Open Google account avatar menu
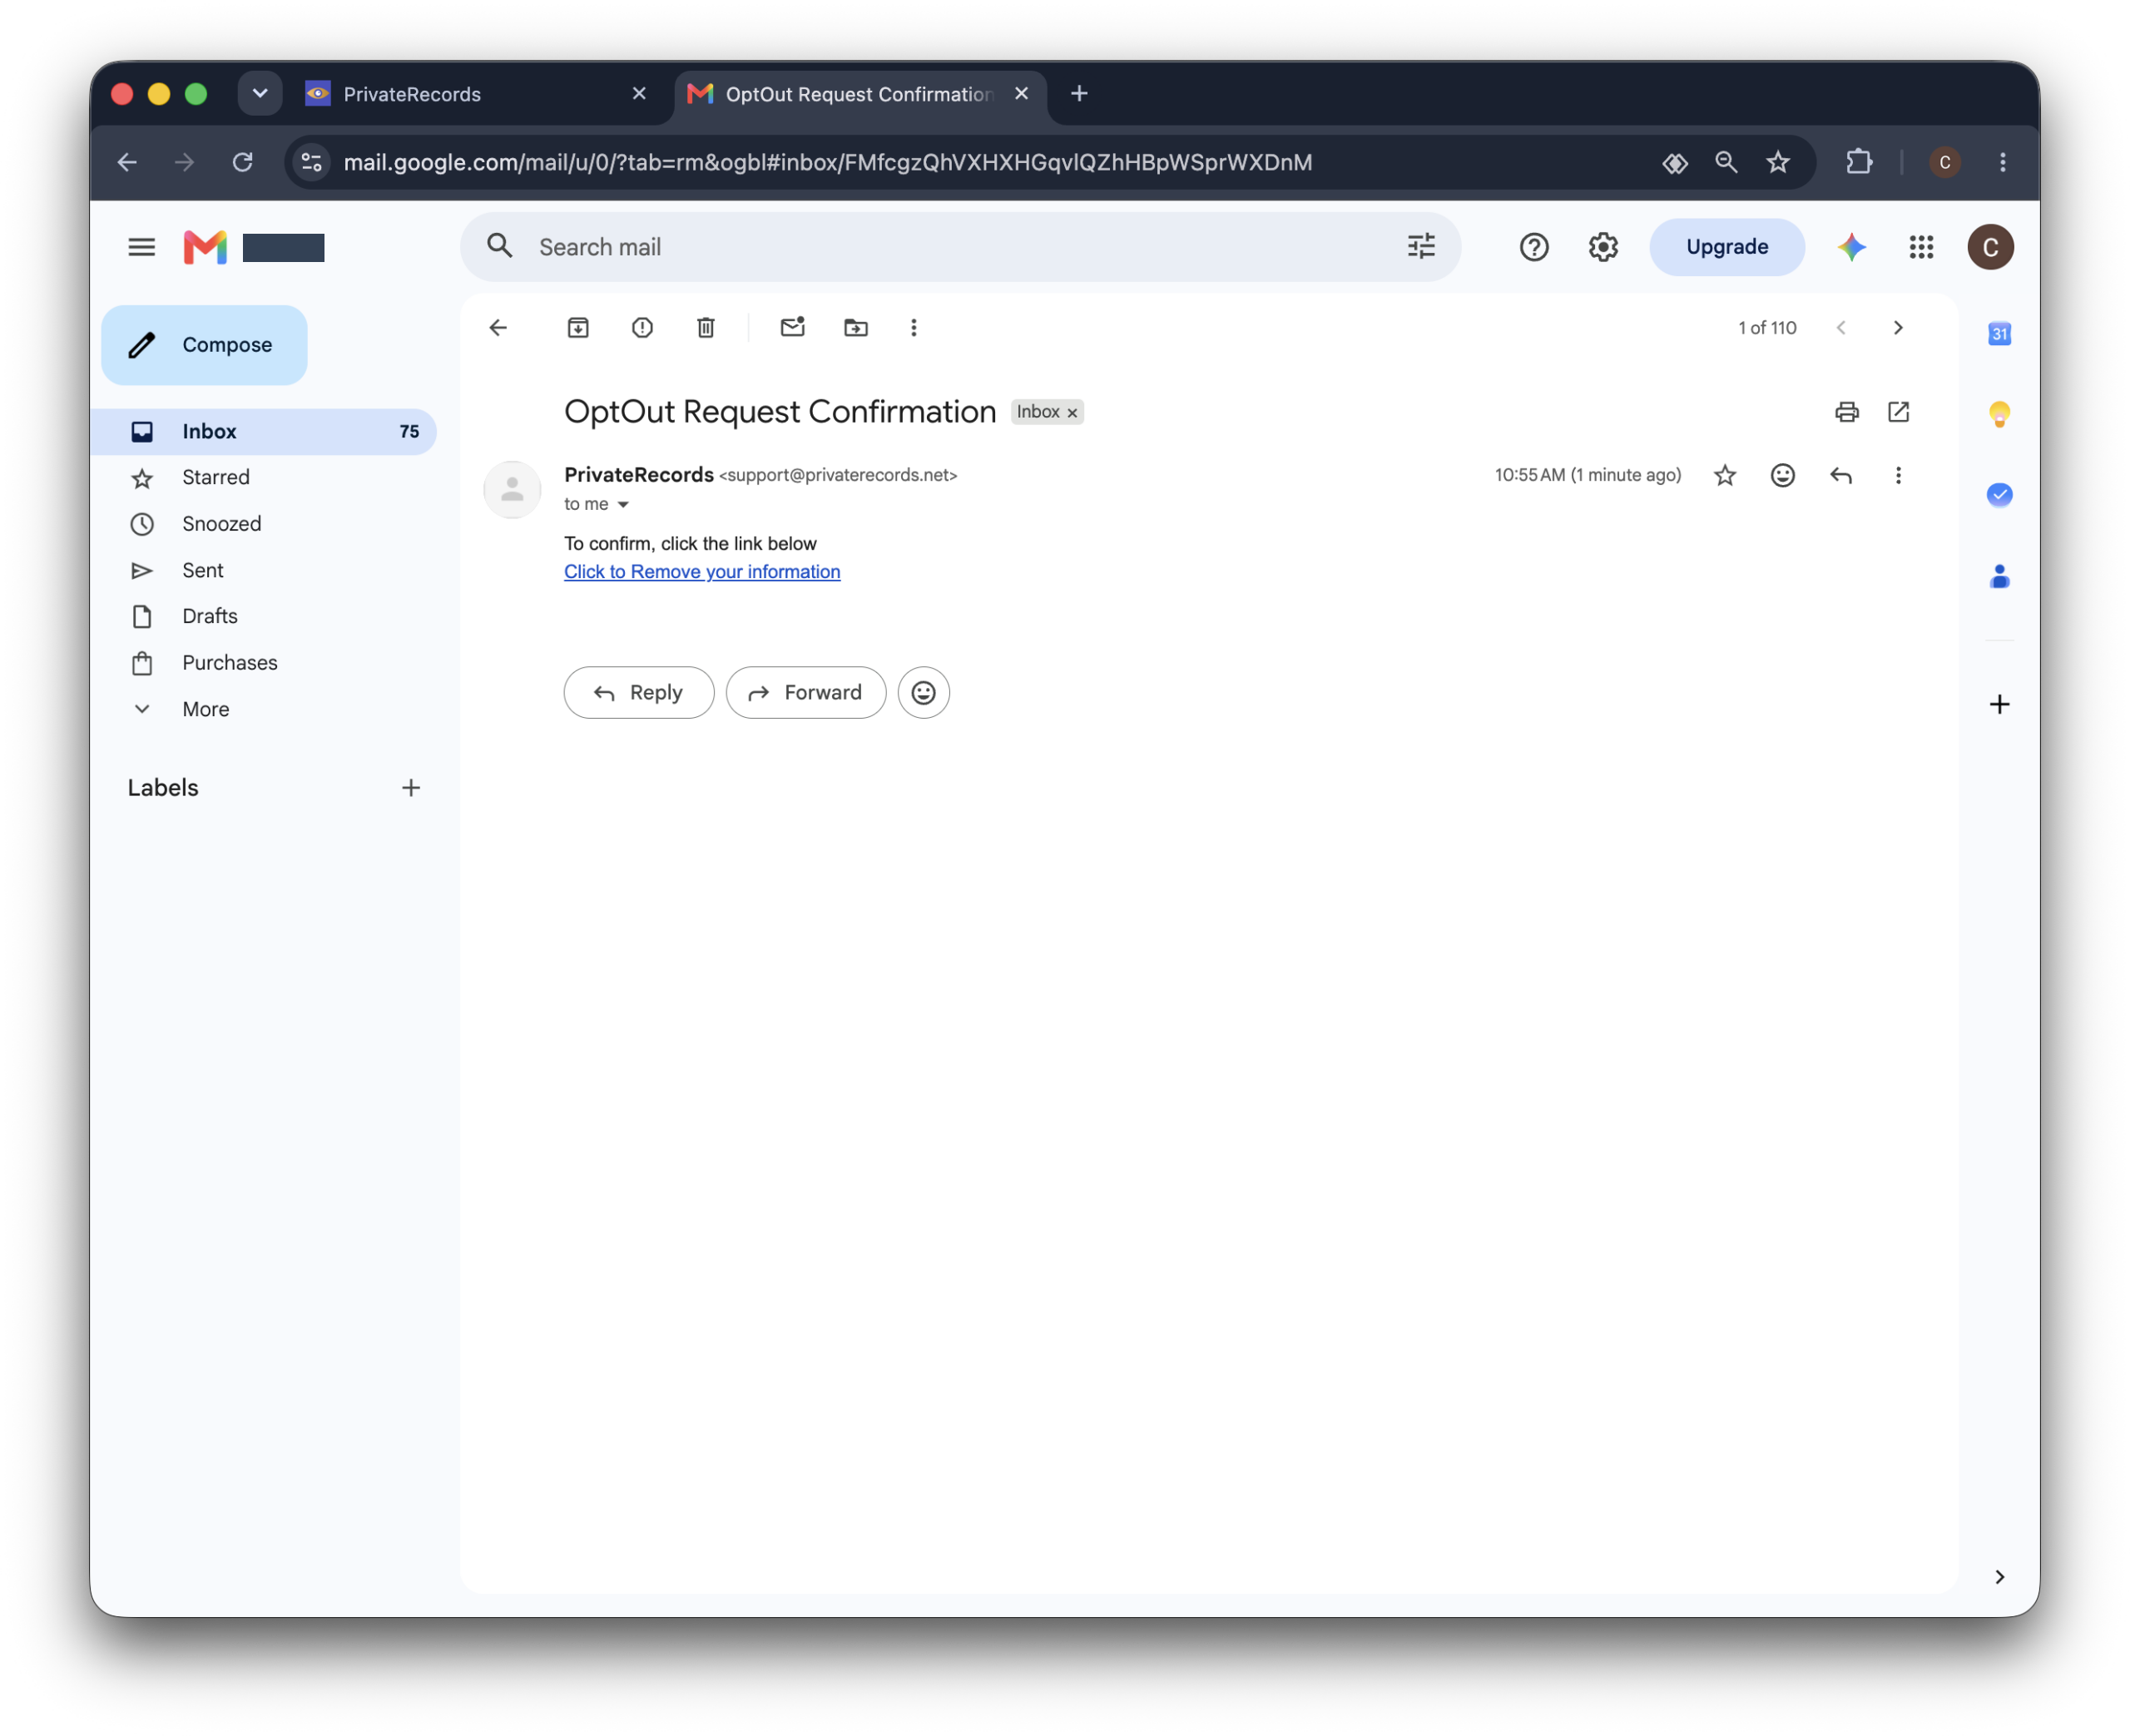Viewport: 2130px width, 1736px height. pos(1990,247)
